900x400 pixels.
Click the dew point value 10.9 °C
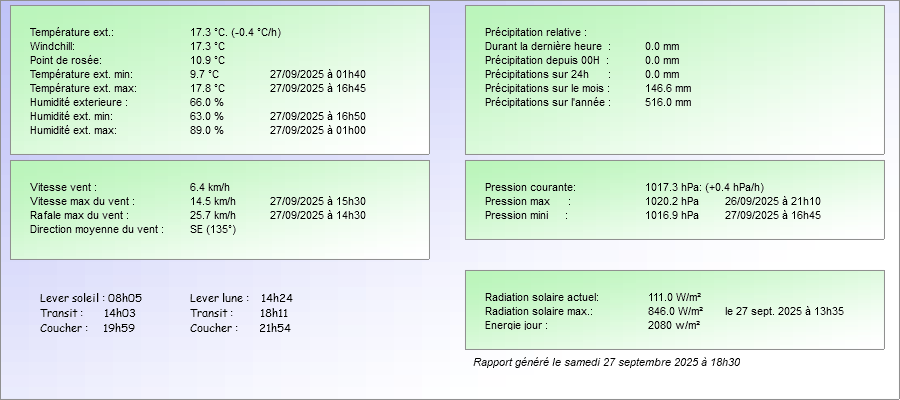207,60
